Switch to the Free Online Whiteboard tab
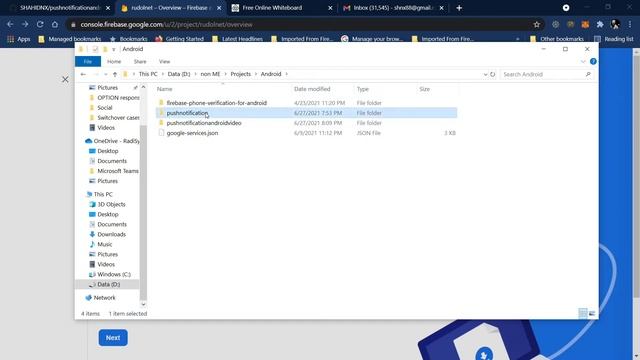 282,8
